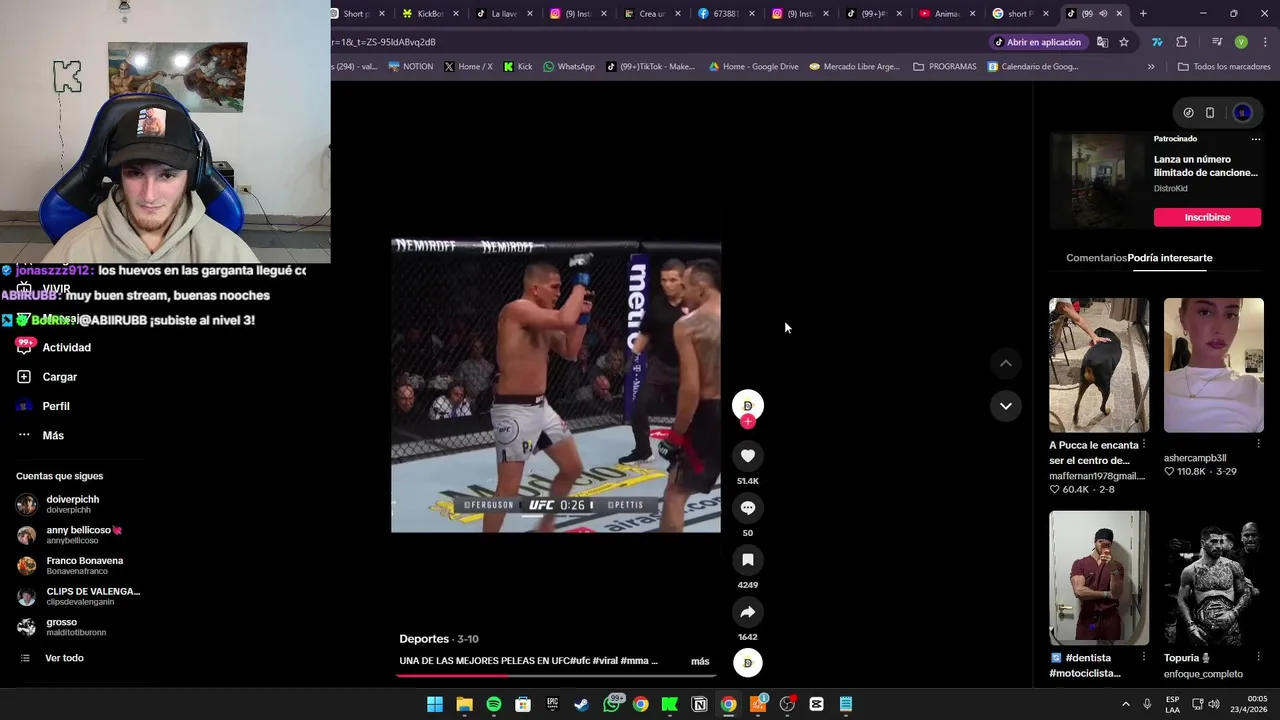Open the CLIPS DE VALENGA account

pyautogui.click(x=78, y=596)
